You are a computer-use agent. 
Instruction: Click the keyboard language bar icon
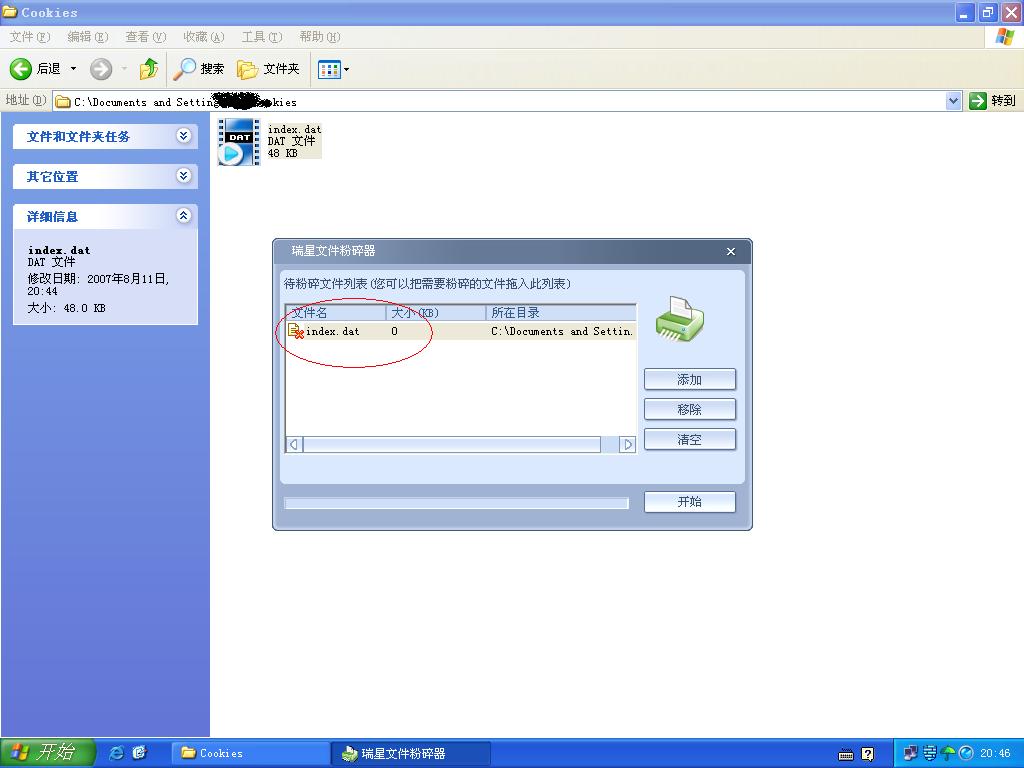pyautogui.click(x=846, y=754)
